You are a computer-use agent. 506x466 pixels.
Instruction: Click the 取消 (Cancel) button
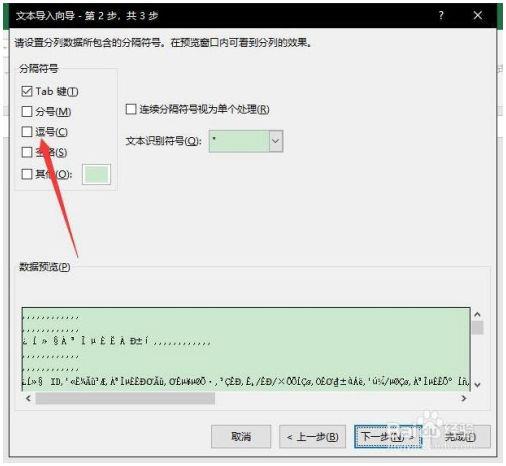tap(241, 436)
